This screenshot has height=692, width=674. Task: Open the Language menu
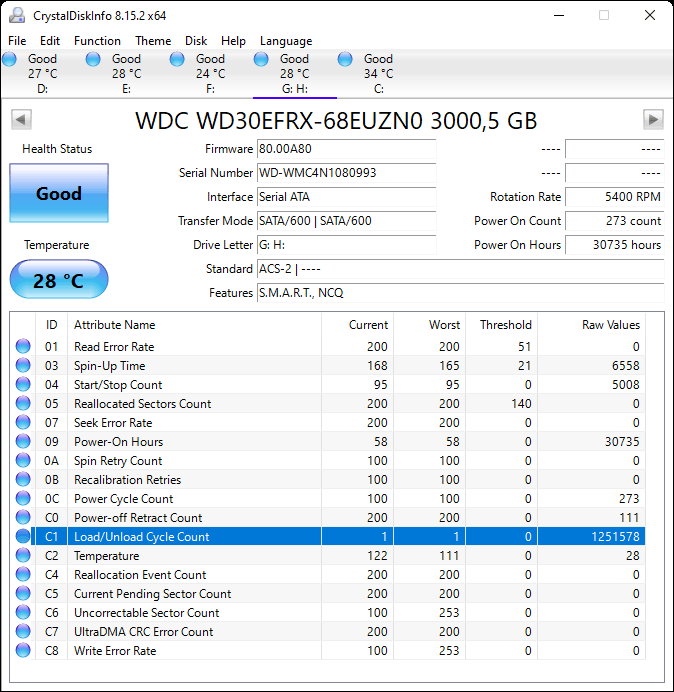tap(286, 41)
